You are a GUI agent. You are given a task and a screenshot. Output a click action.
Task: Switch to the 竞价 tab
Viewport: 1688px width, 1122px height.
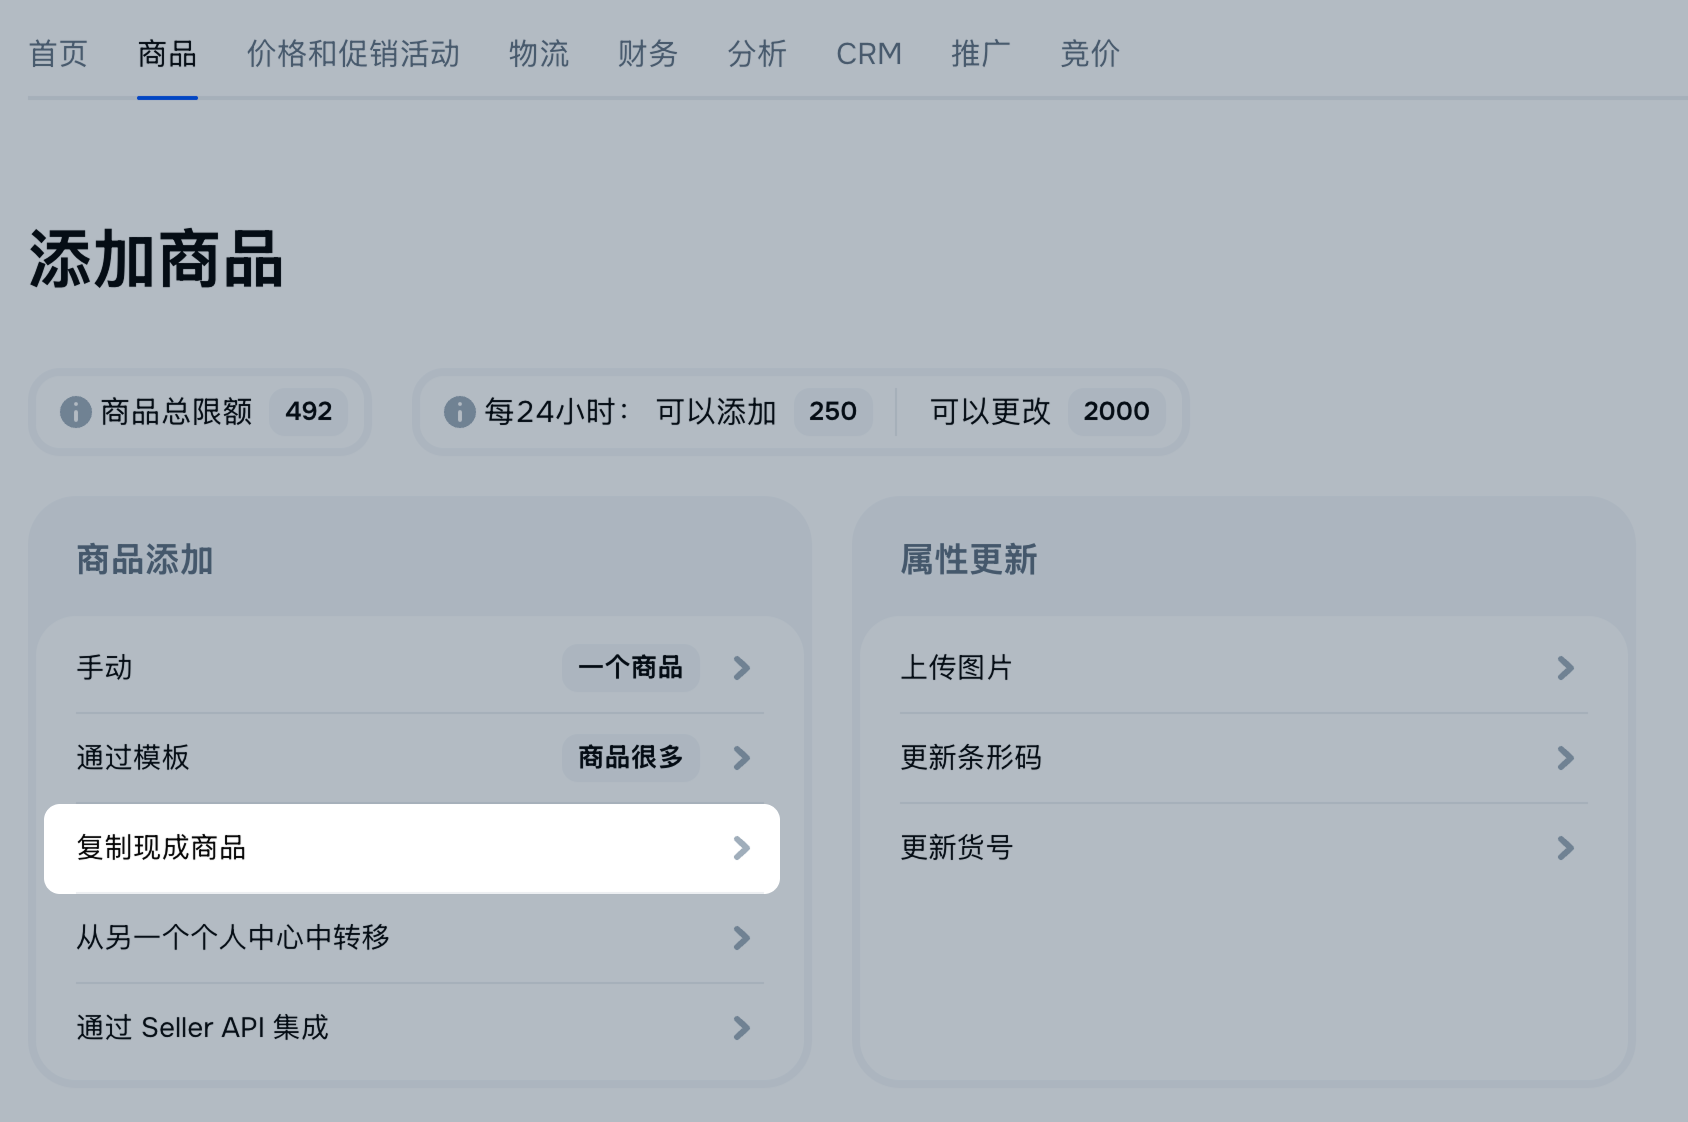coord(1089,54)
